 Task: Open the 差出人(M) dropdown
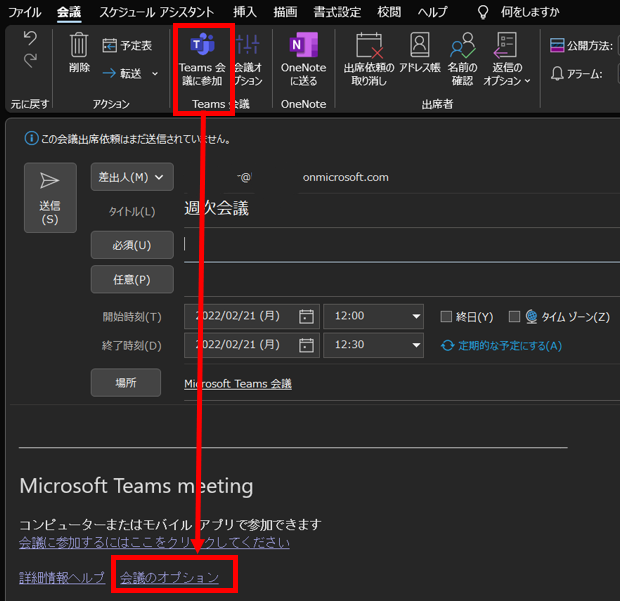[x=132, y=177]
